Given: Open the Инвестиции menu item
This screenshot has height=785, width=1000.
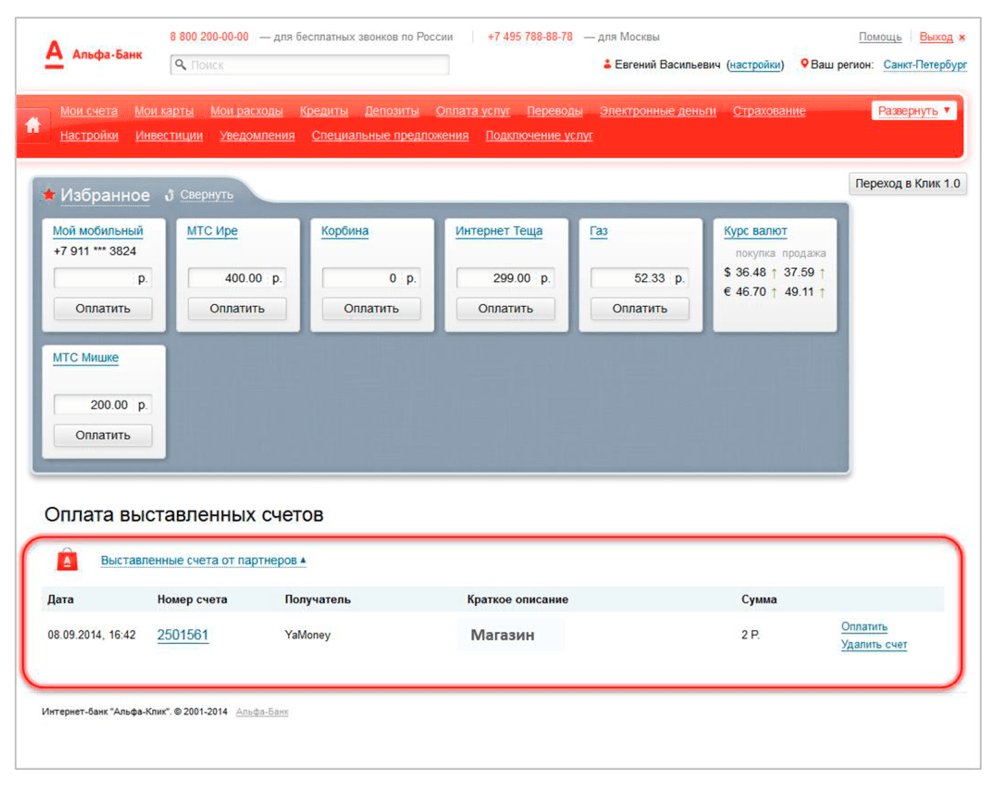Looking at the screenshot, I should 169,136.
